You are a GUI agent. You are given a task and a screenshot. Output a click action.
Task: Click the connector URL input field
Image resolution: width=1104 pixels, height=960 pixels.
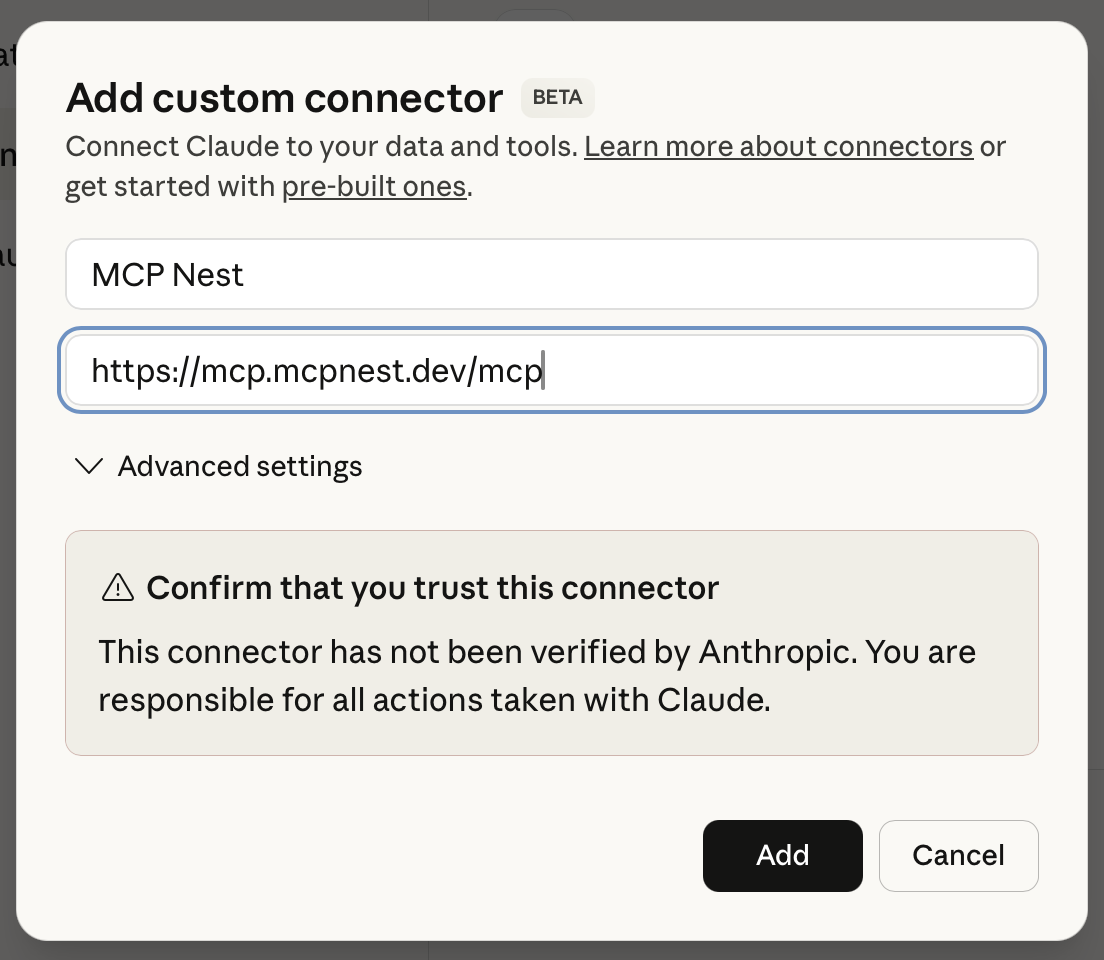point(551,369)
